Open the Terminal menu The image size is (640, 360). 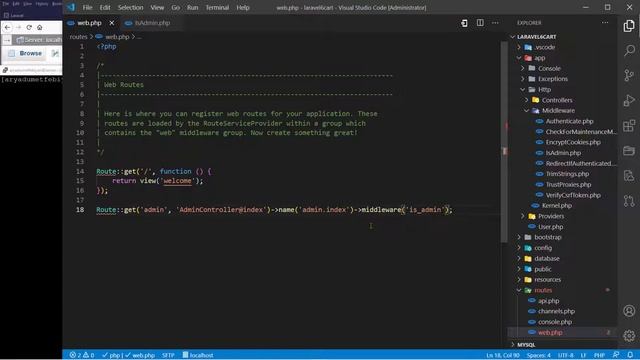pos(217,7)
